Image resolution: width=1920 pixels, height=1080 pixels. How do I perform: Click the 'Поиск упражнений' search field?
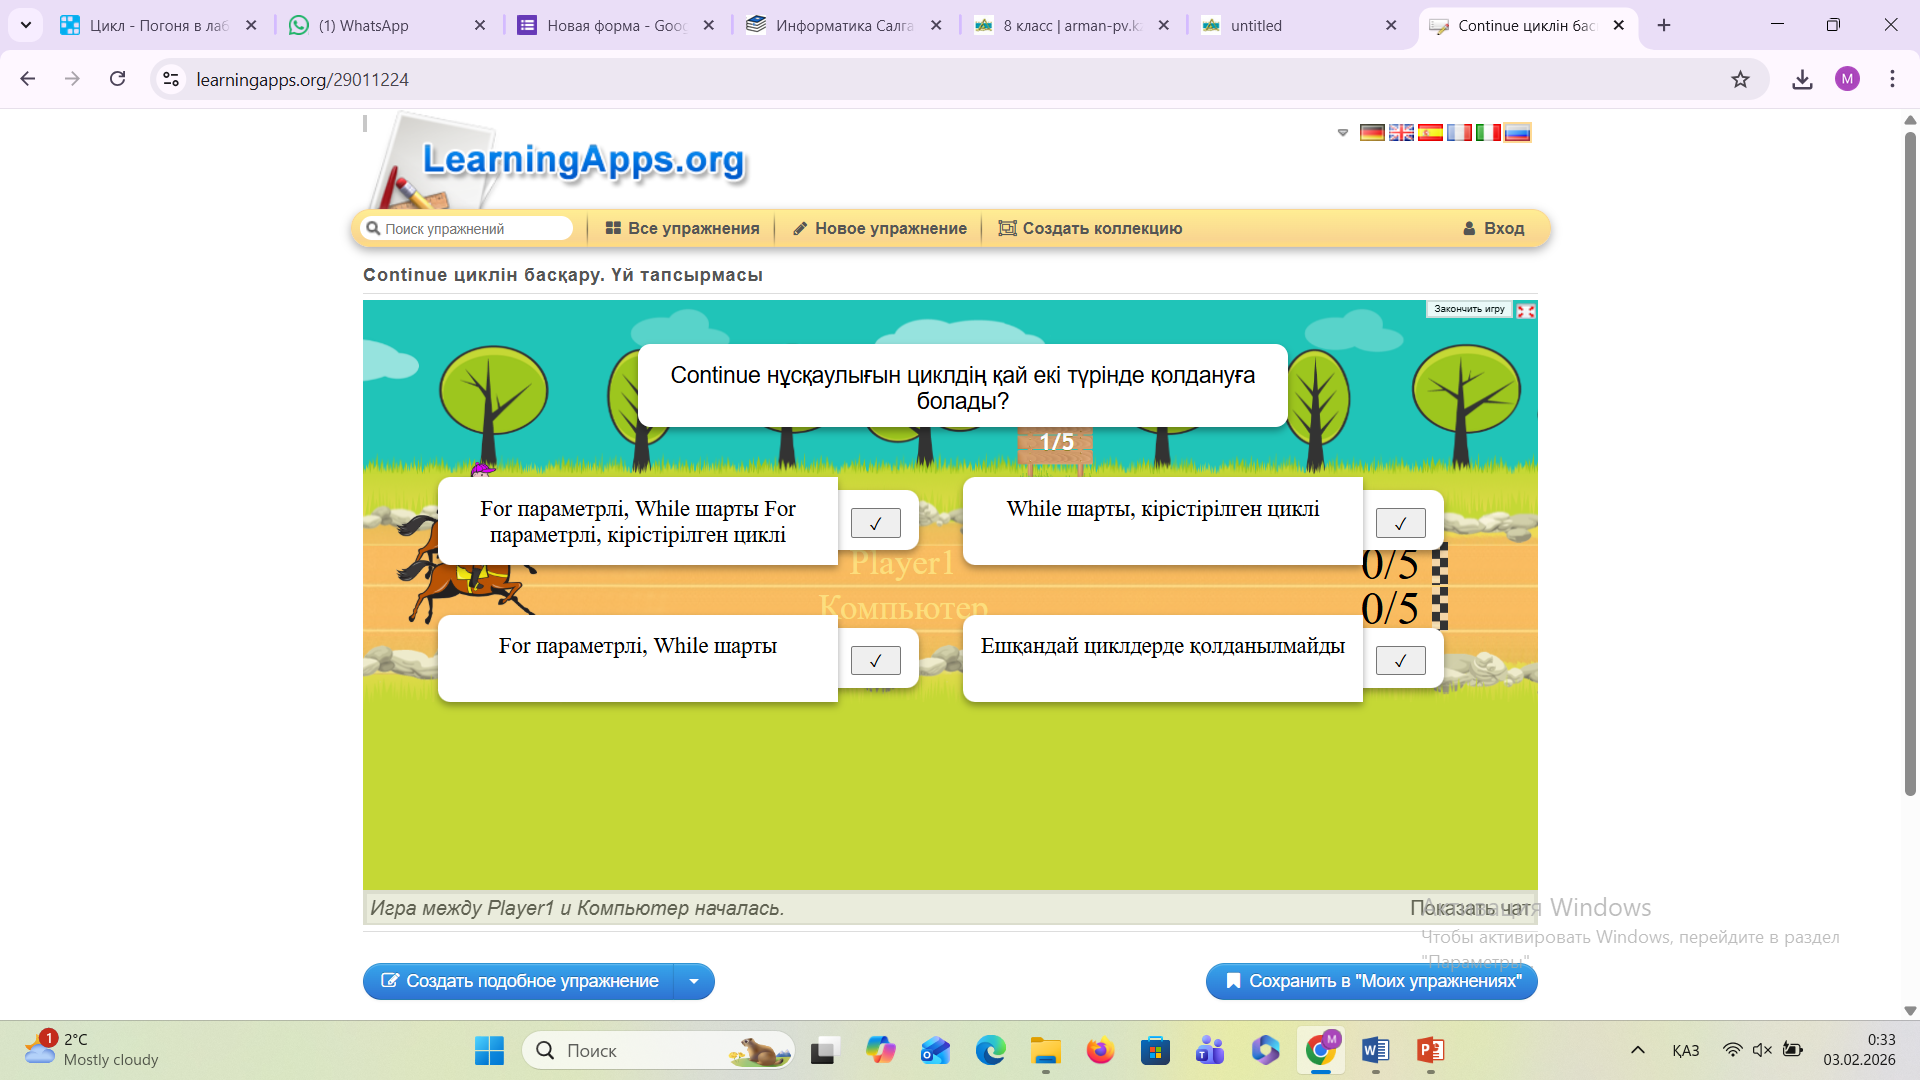point(470,229)
